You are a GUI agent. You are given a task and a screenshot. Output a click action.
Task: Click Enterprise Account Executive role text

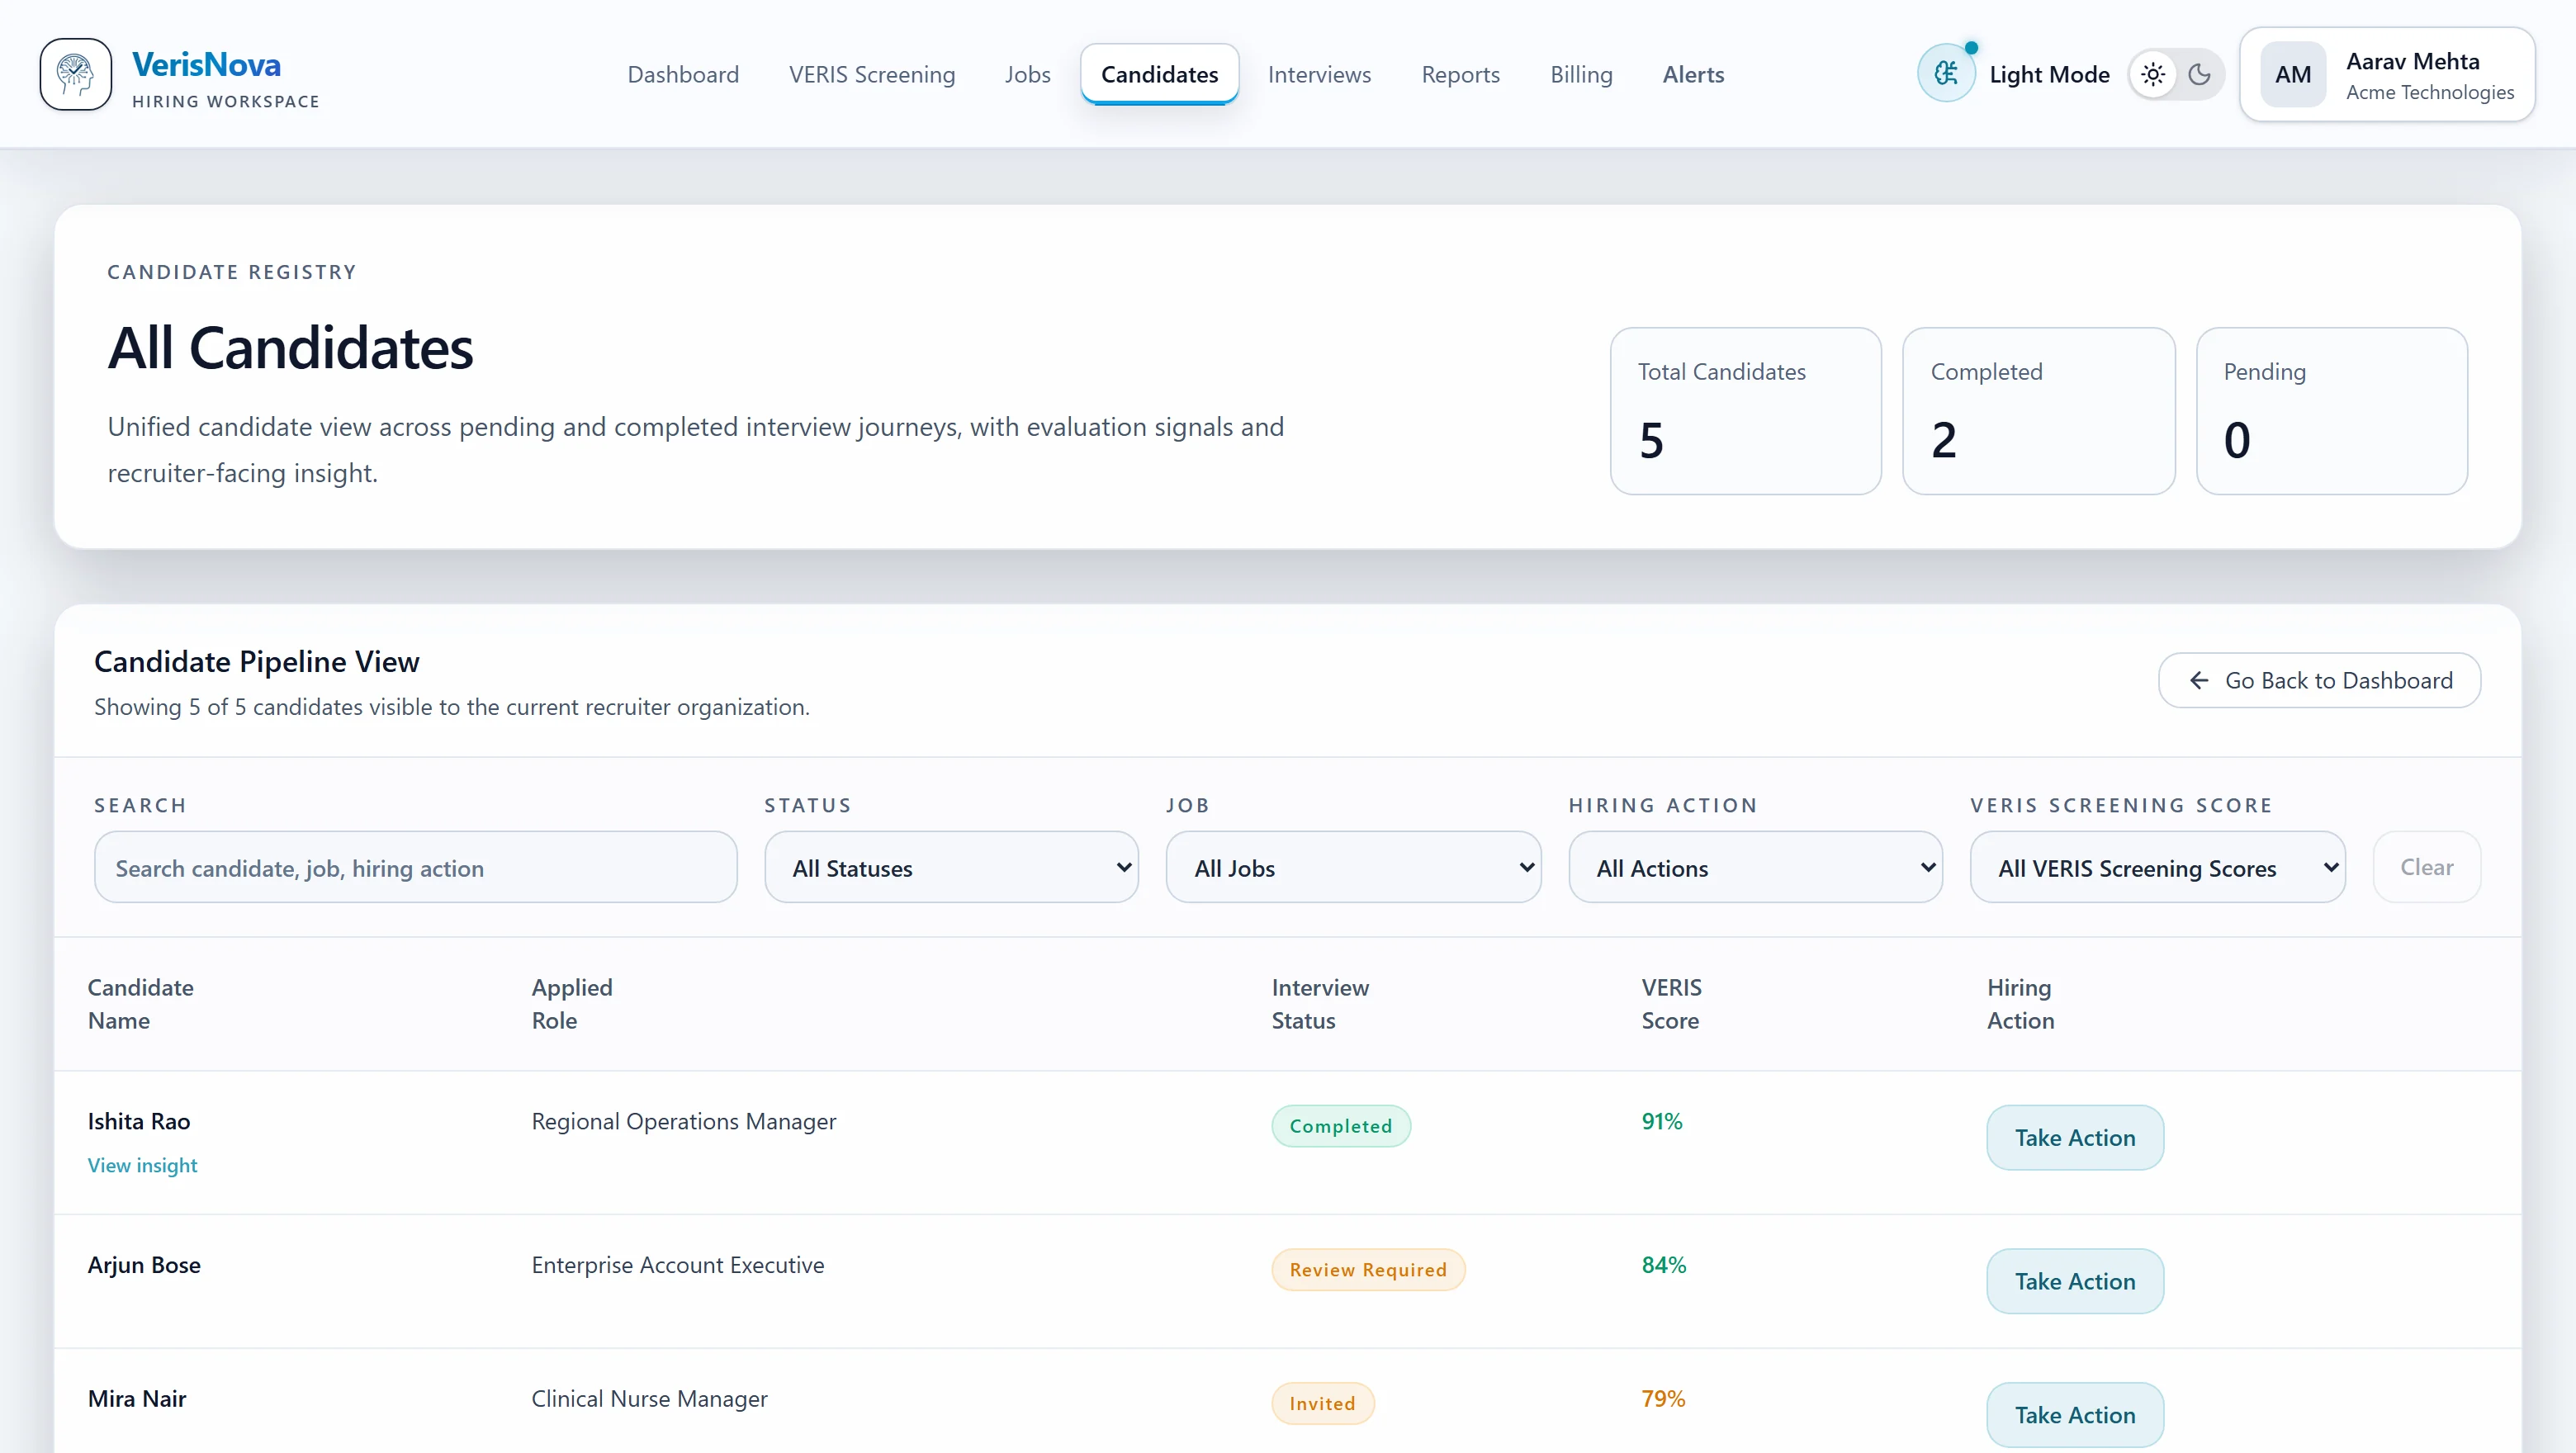(677, 1265)
